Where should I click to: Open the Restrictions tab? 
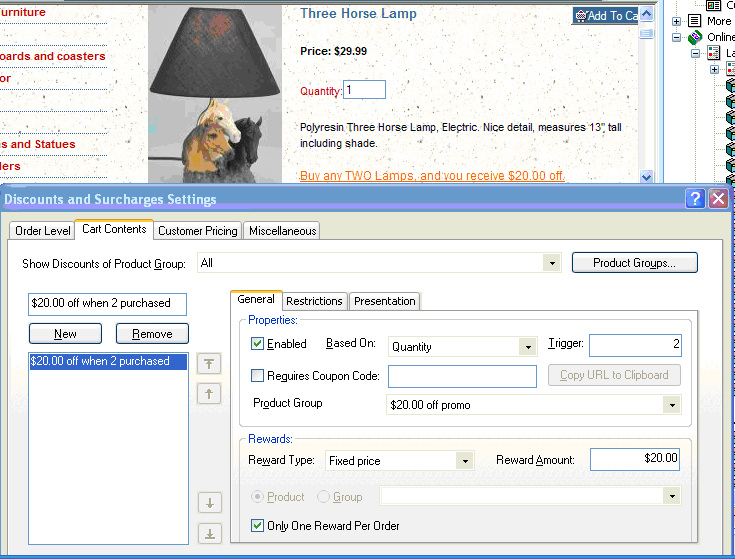pos(314,301)
